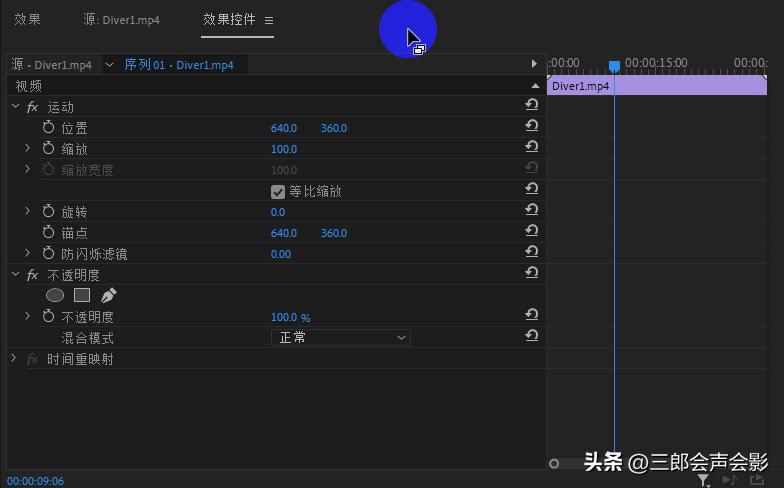Image resolution: width=784 pixels, height=488 pixels.
Task: Click the 位置 X value 640.0
Action: (x=284, y=128)
